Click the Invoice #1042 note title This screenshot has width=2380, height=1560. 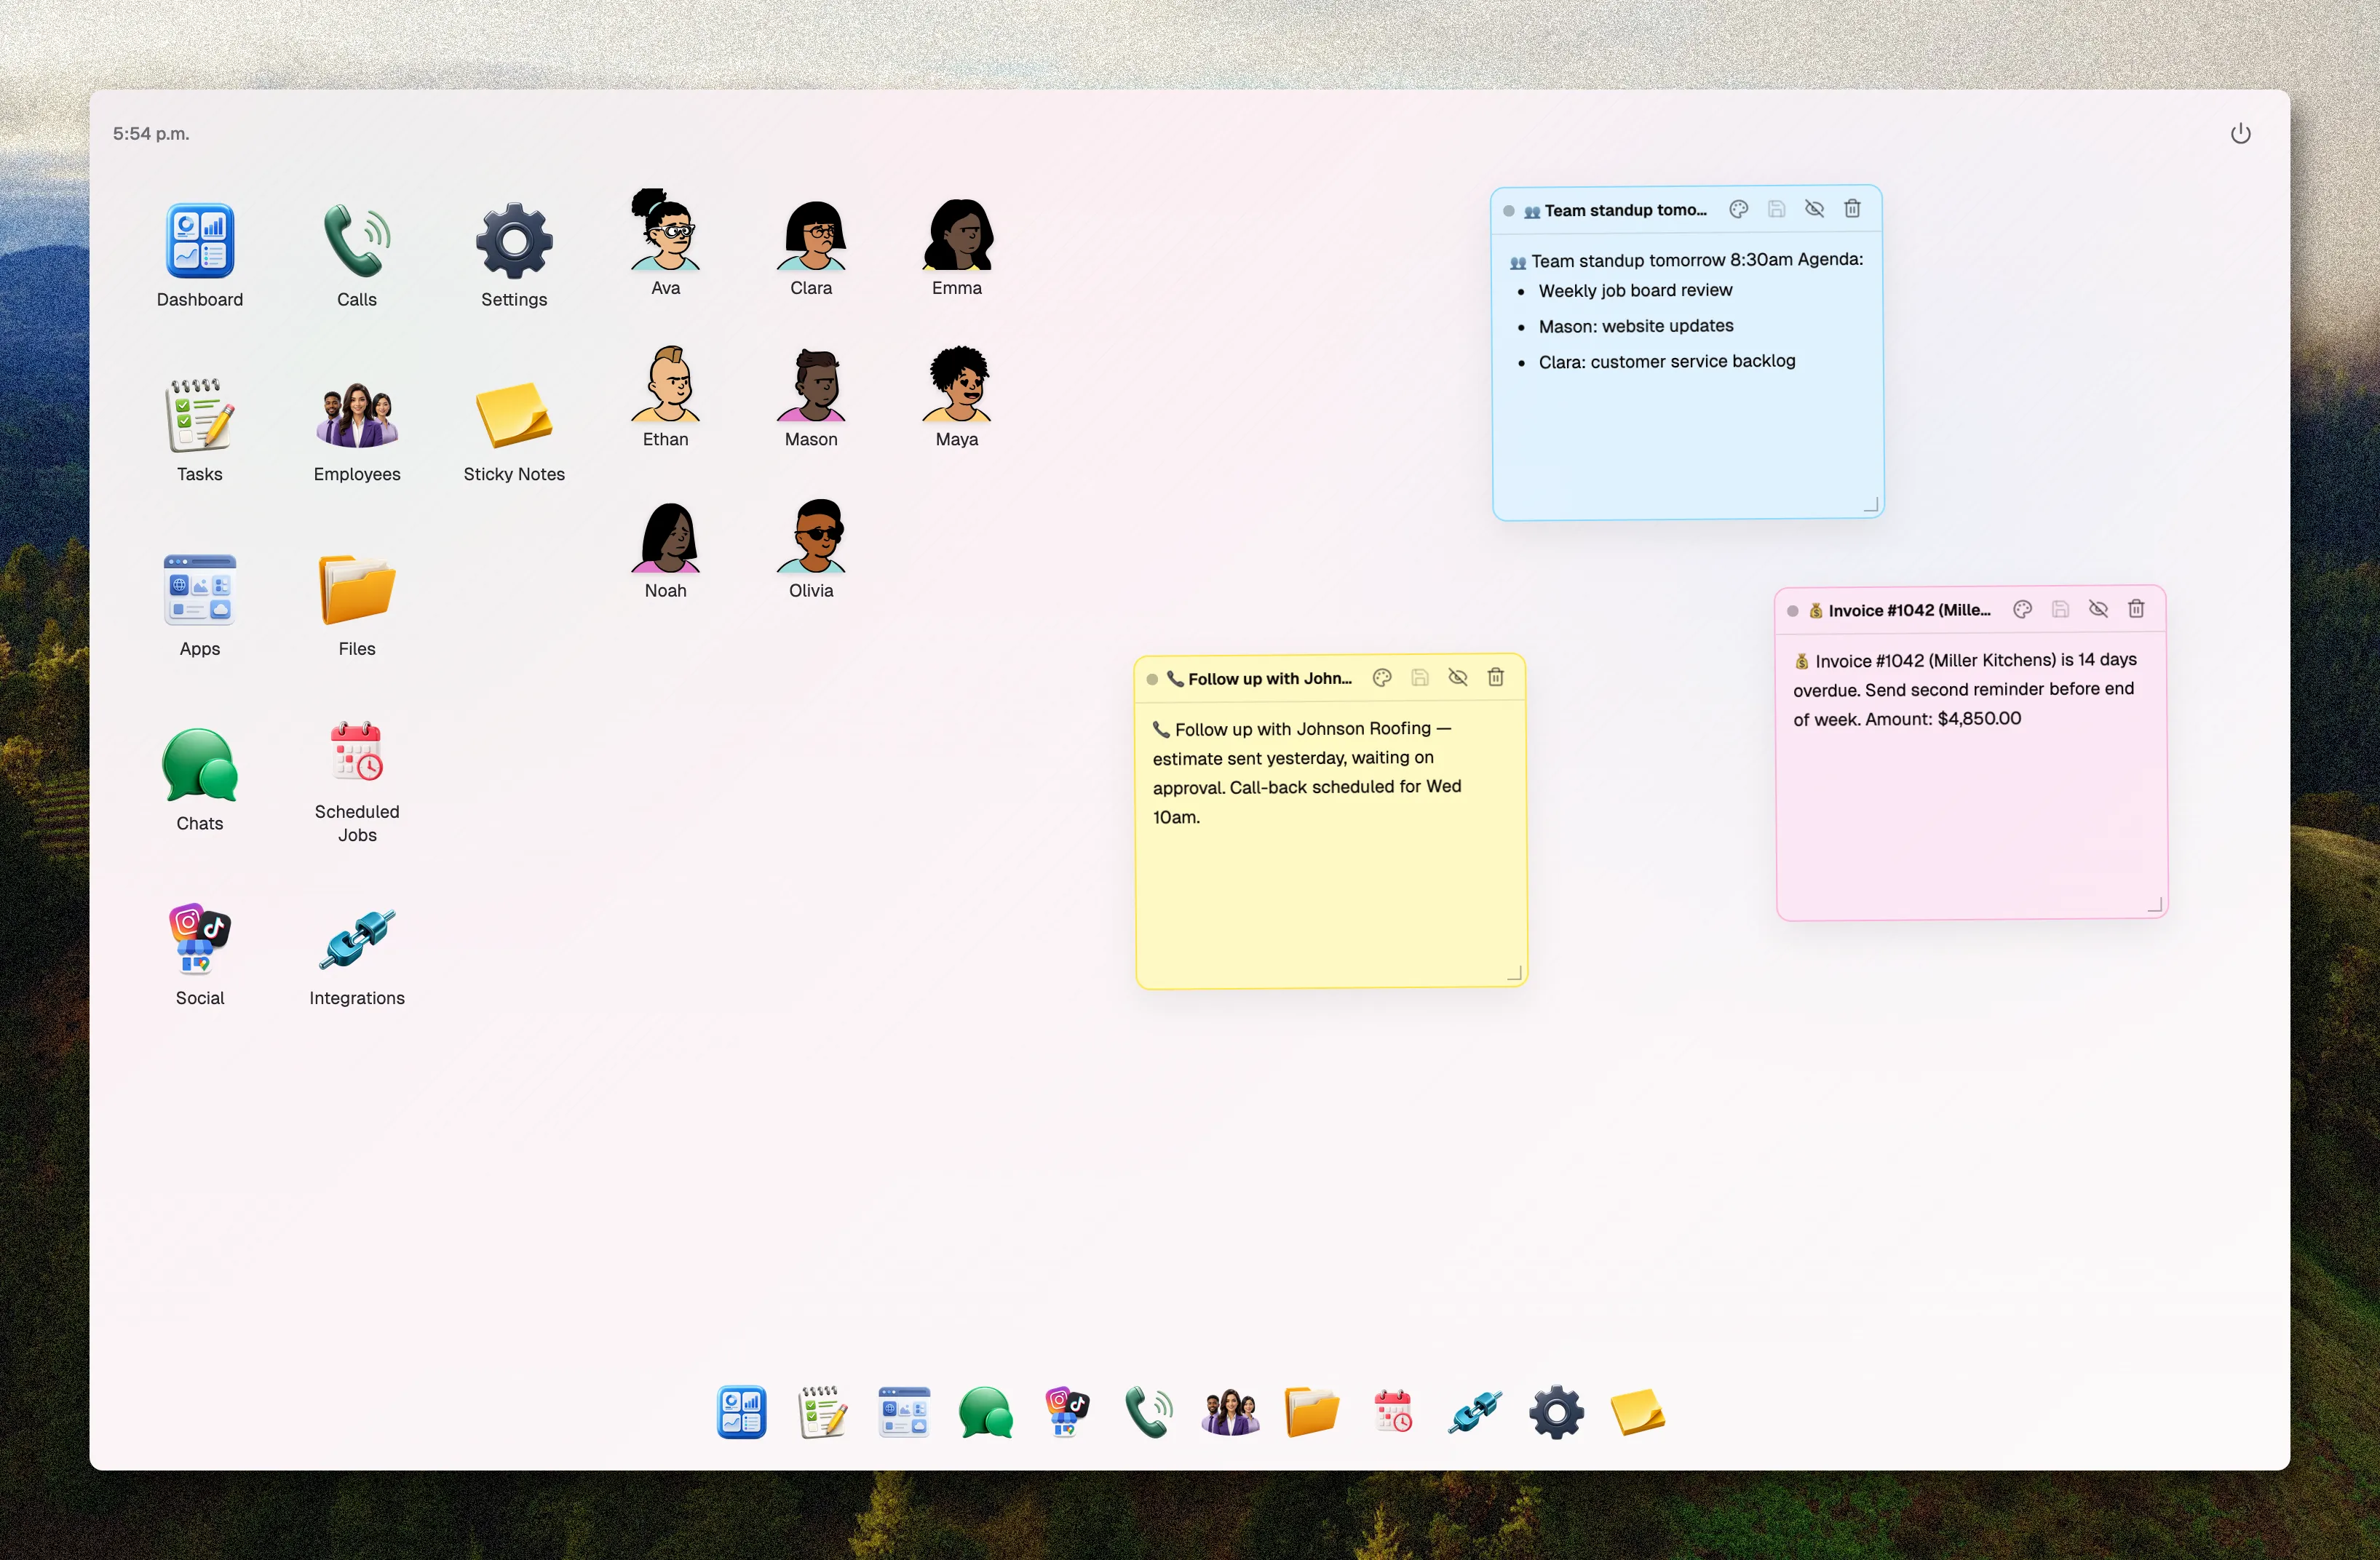[1899, 611]
